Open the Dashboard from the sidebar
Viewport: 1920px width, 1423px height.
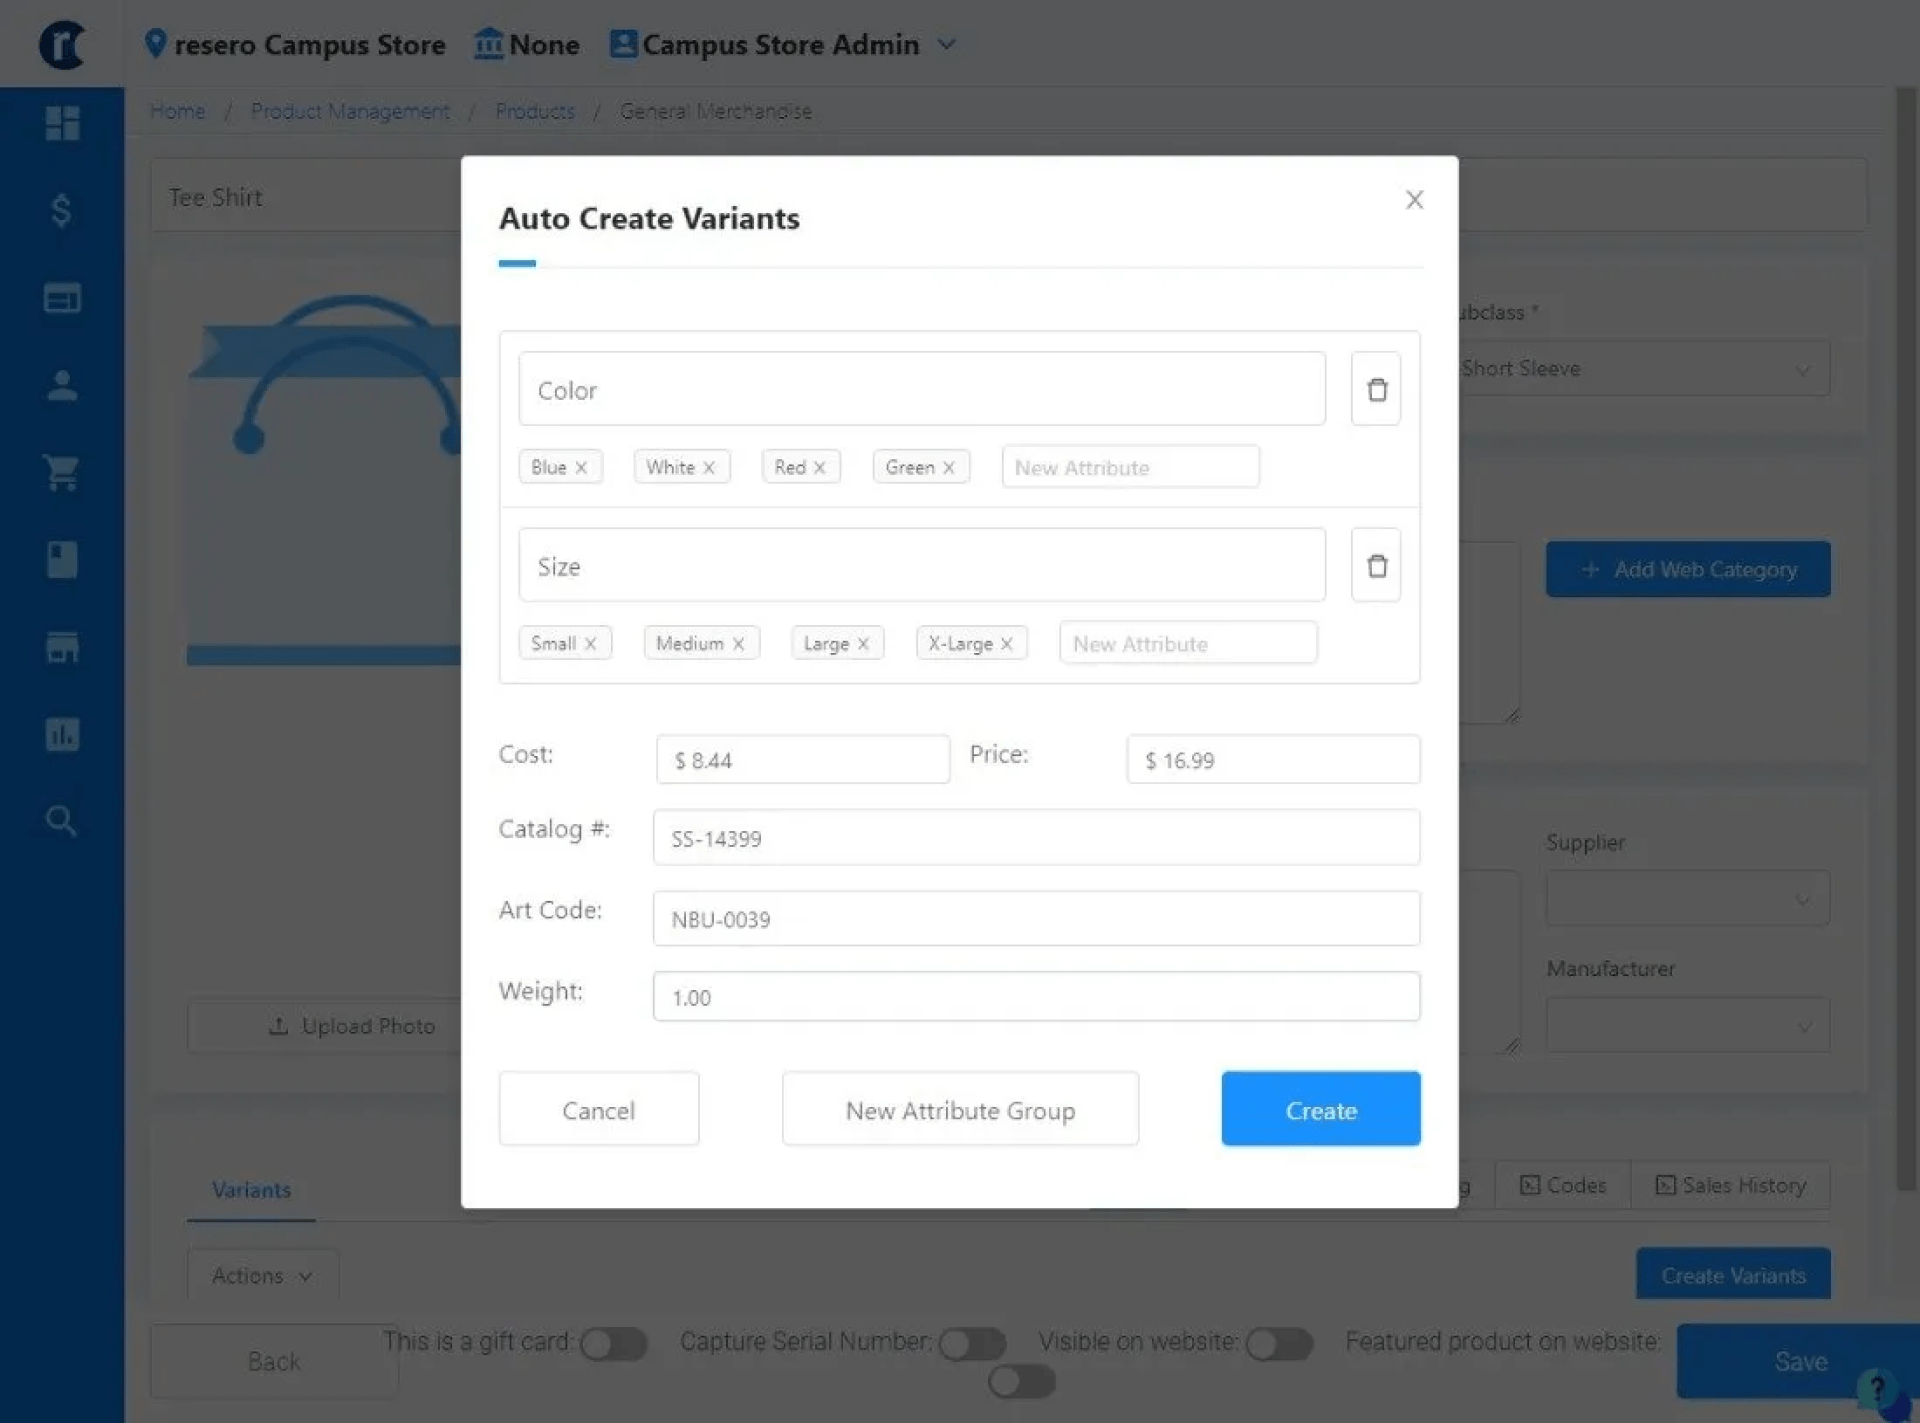pos(62,123)
